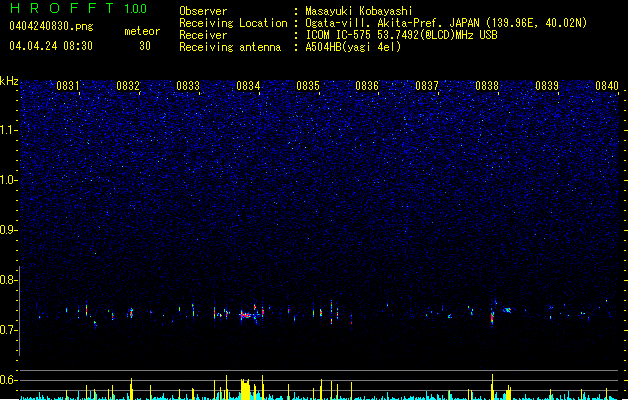Click the Receiving Location label
The width and height of the screenshot is (629, 400).
(233, 23)
